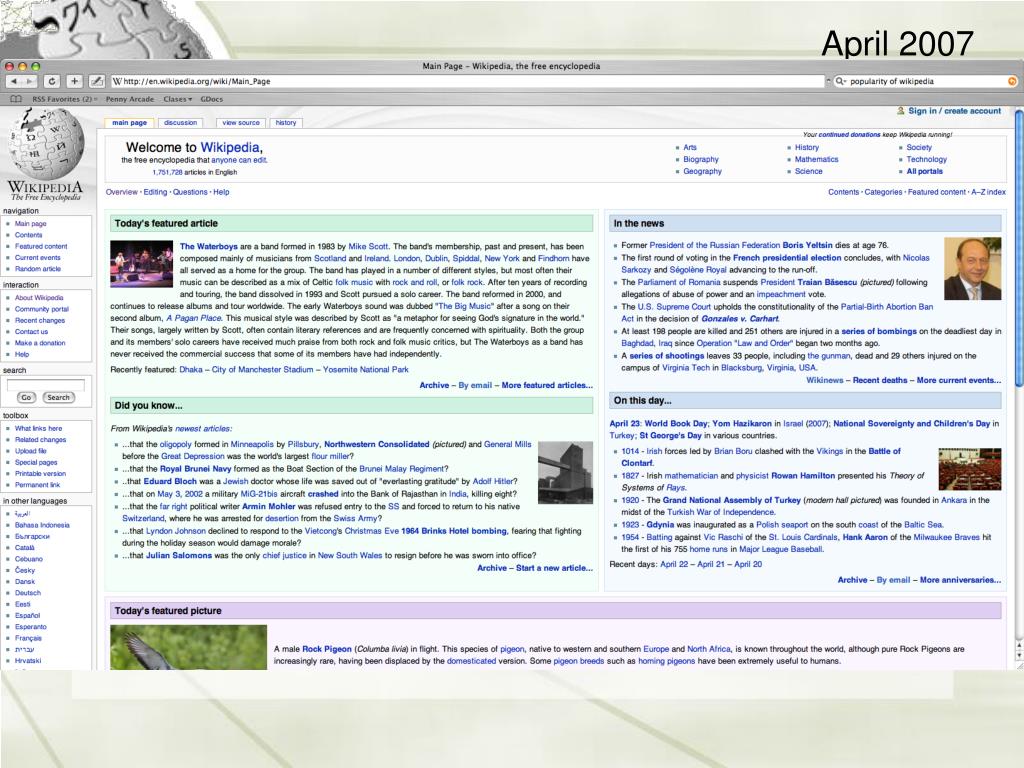Open the Français language link
Screen dimensions: 1024x768
28,638
